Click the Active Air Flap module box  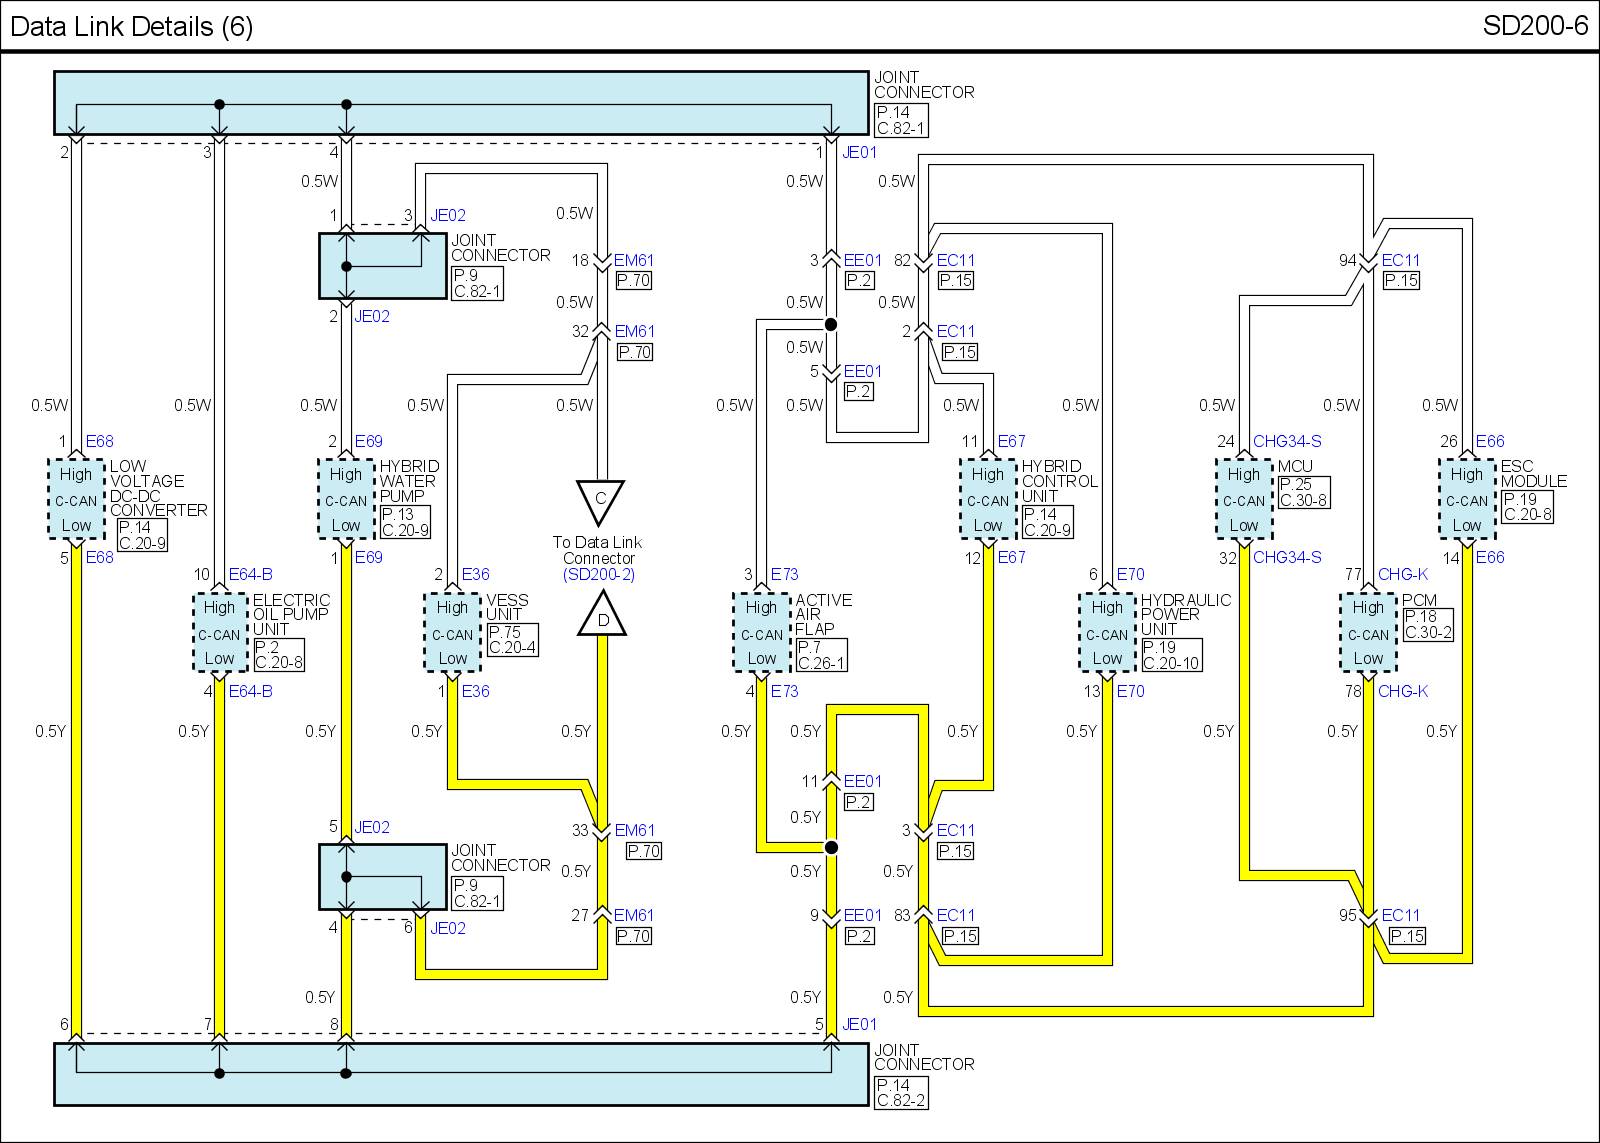(x=761, y=633)
